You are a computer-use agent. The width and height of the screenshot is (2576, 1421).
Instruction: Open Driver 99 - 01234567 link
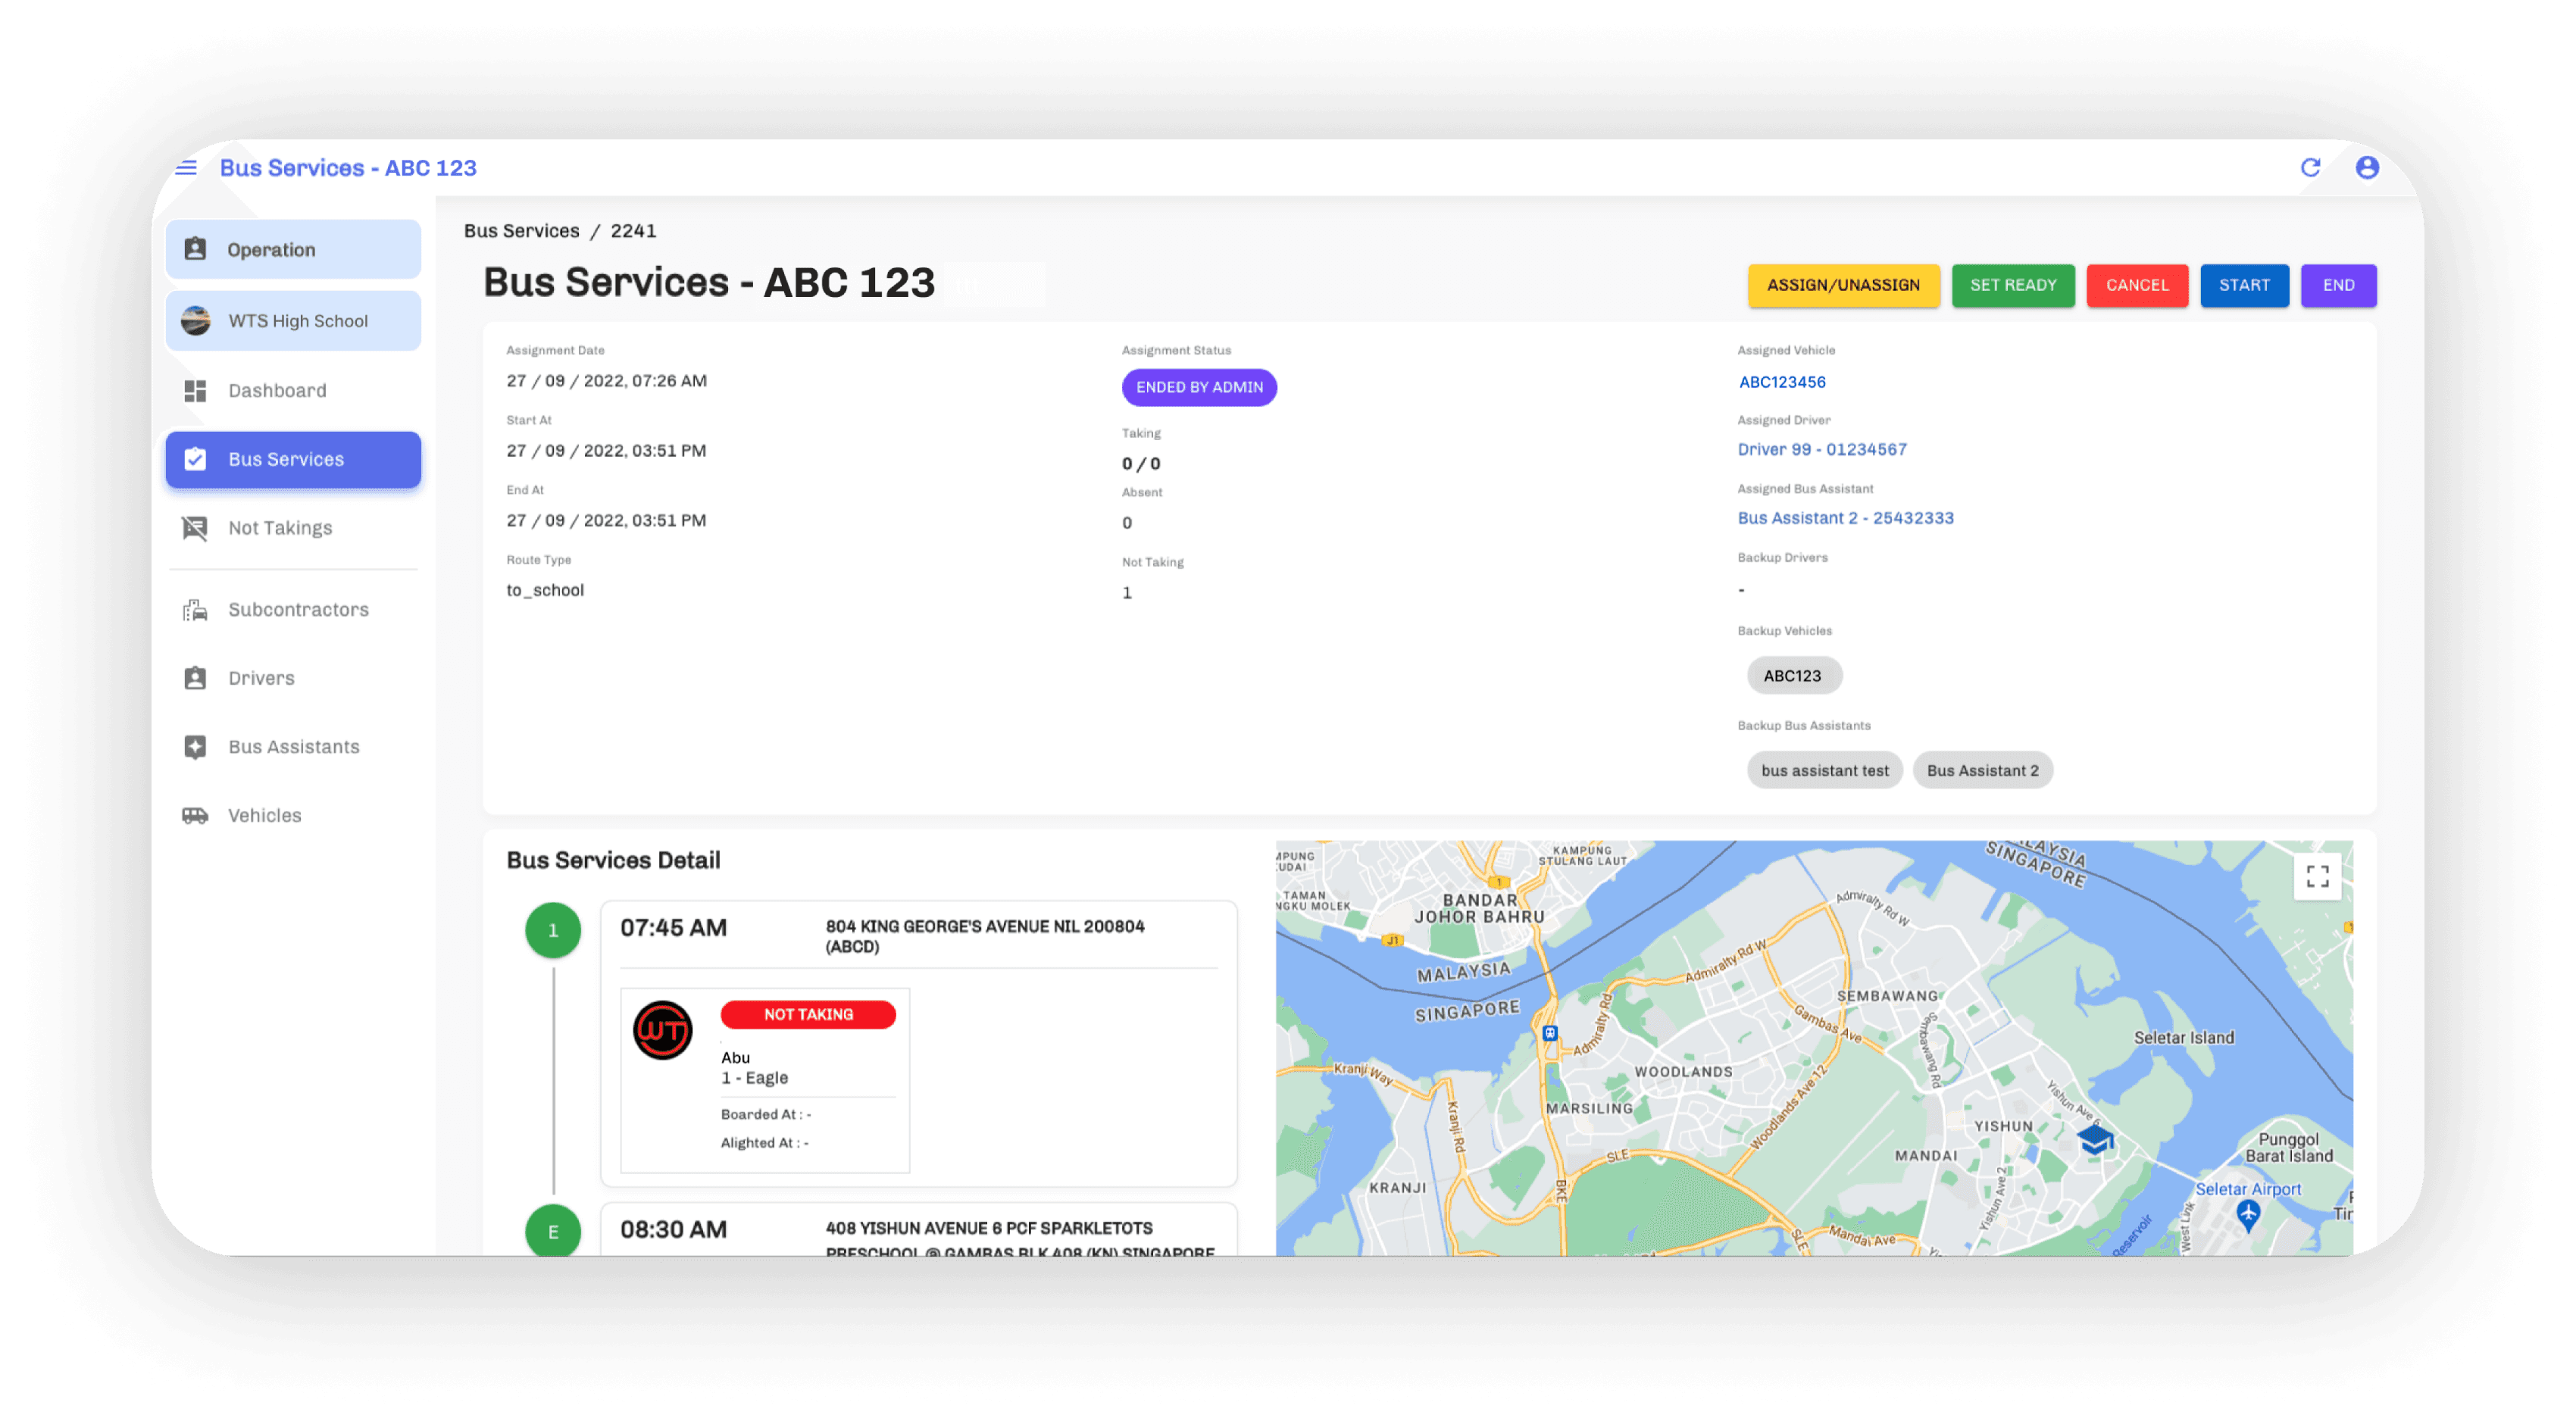(x=1822, y=450)
